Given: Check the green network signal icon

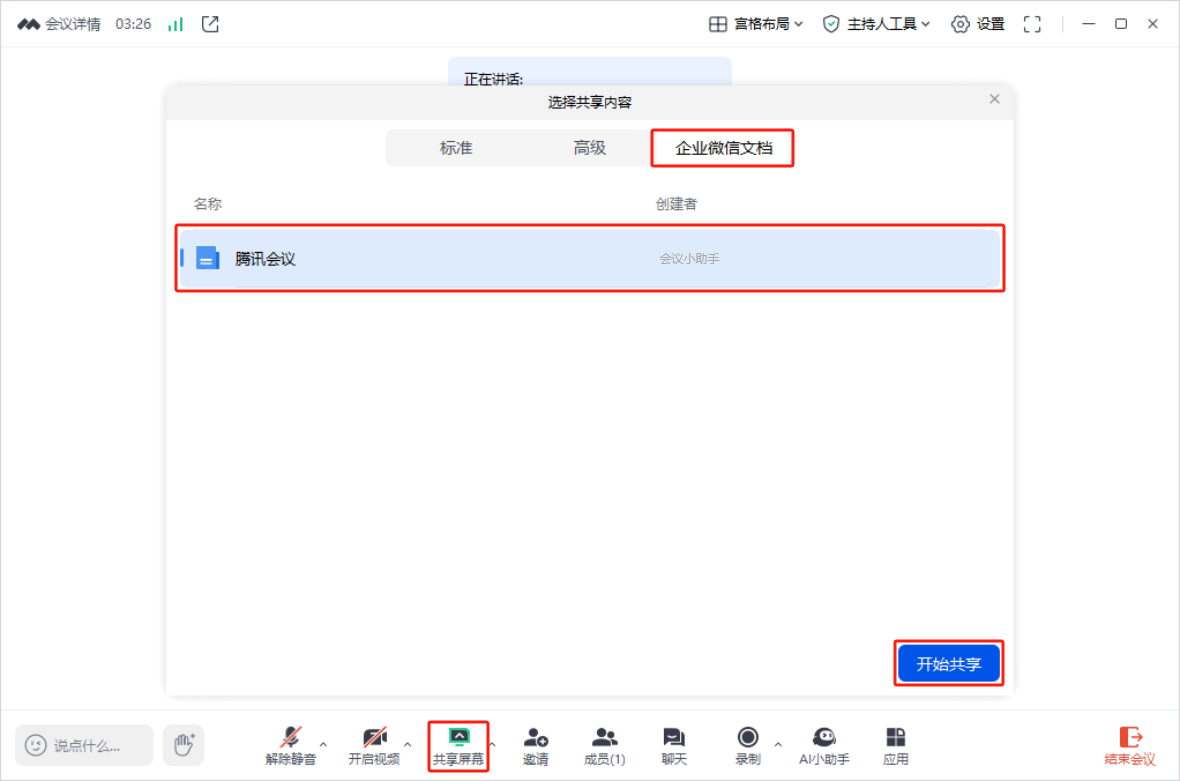Looking at the screenshot, I should pyautogui.click(x=175, y=24).
